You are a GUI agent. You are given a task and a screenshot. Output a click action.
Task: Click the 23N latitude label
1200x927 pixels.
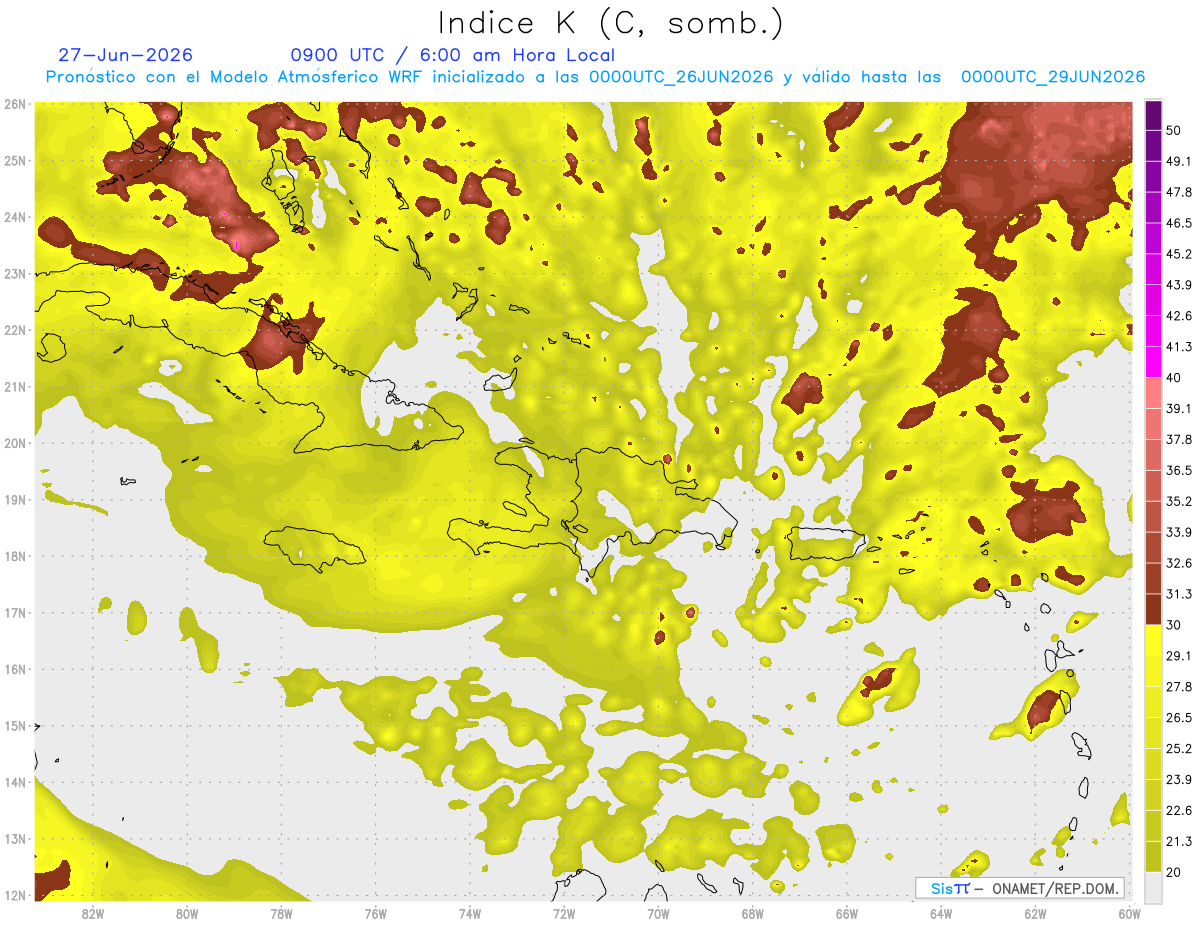15,274
